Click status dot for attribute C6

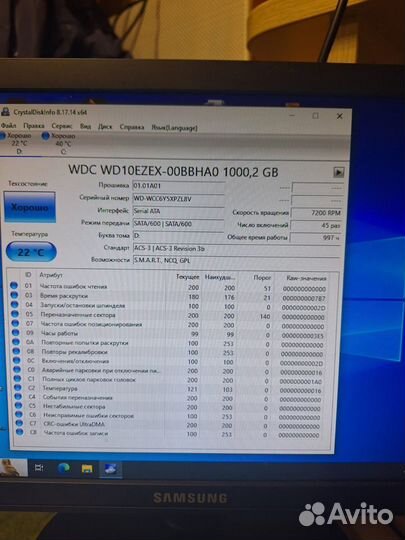coord(19,414)
